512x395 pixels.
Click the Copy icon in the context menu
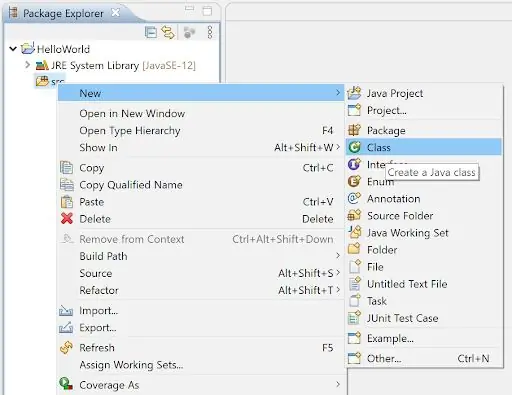pos(66,167)
